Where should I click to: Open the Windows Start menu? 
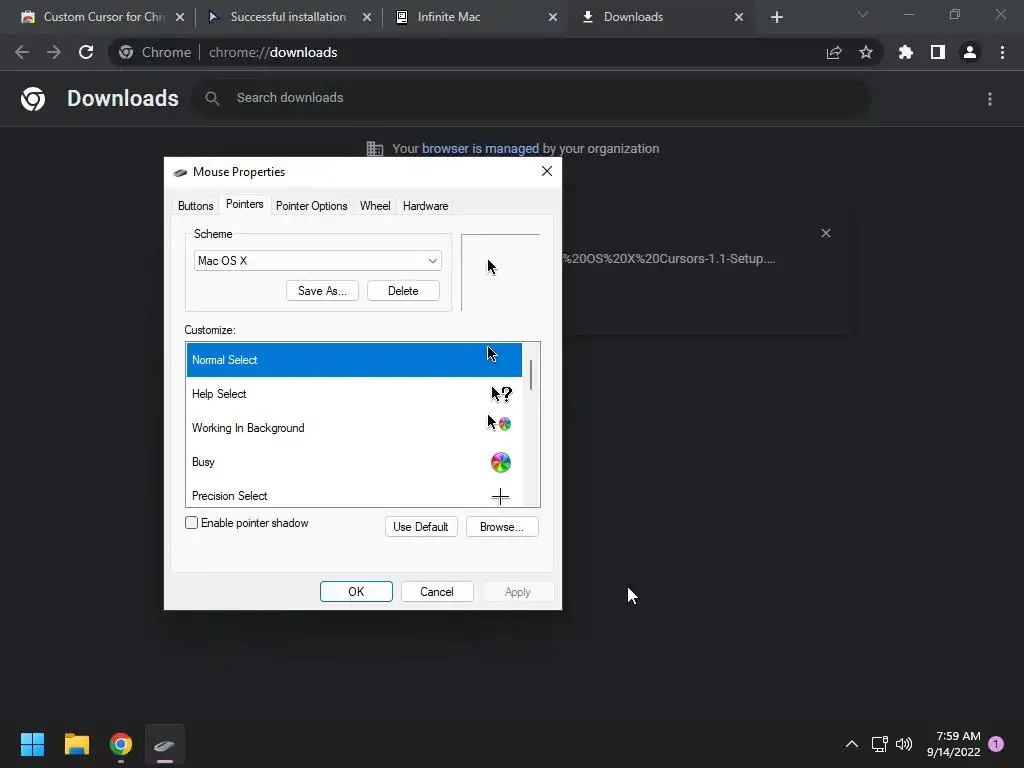(x=32, y=744)
